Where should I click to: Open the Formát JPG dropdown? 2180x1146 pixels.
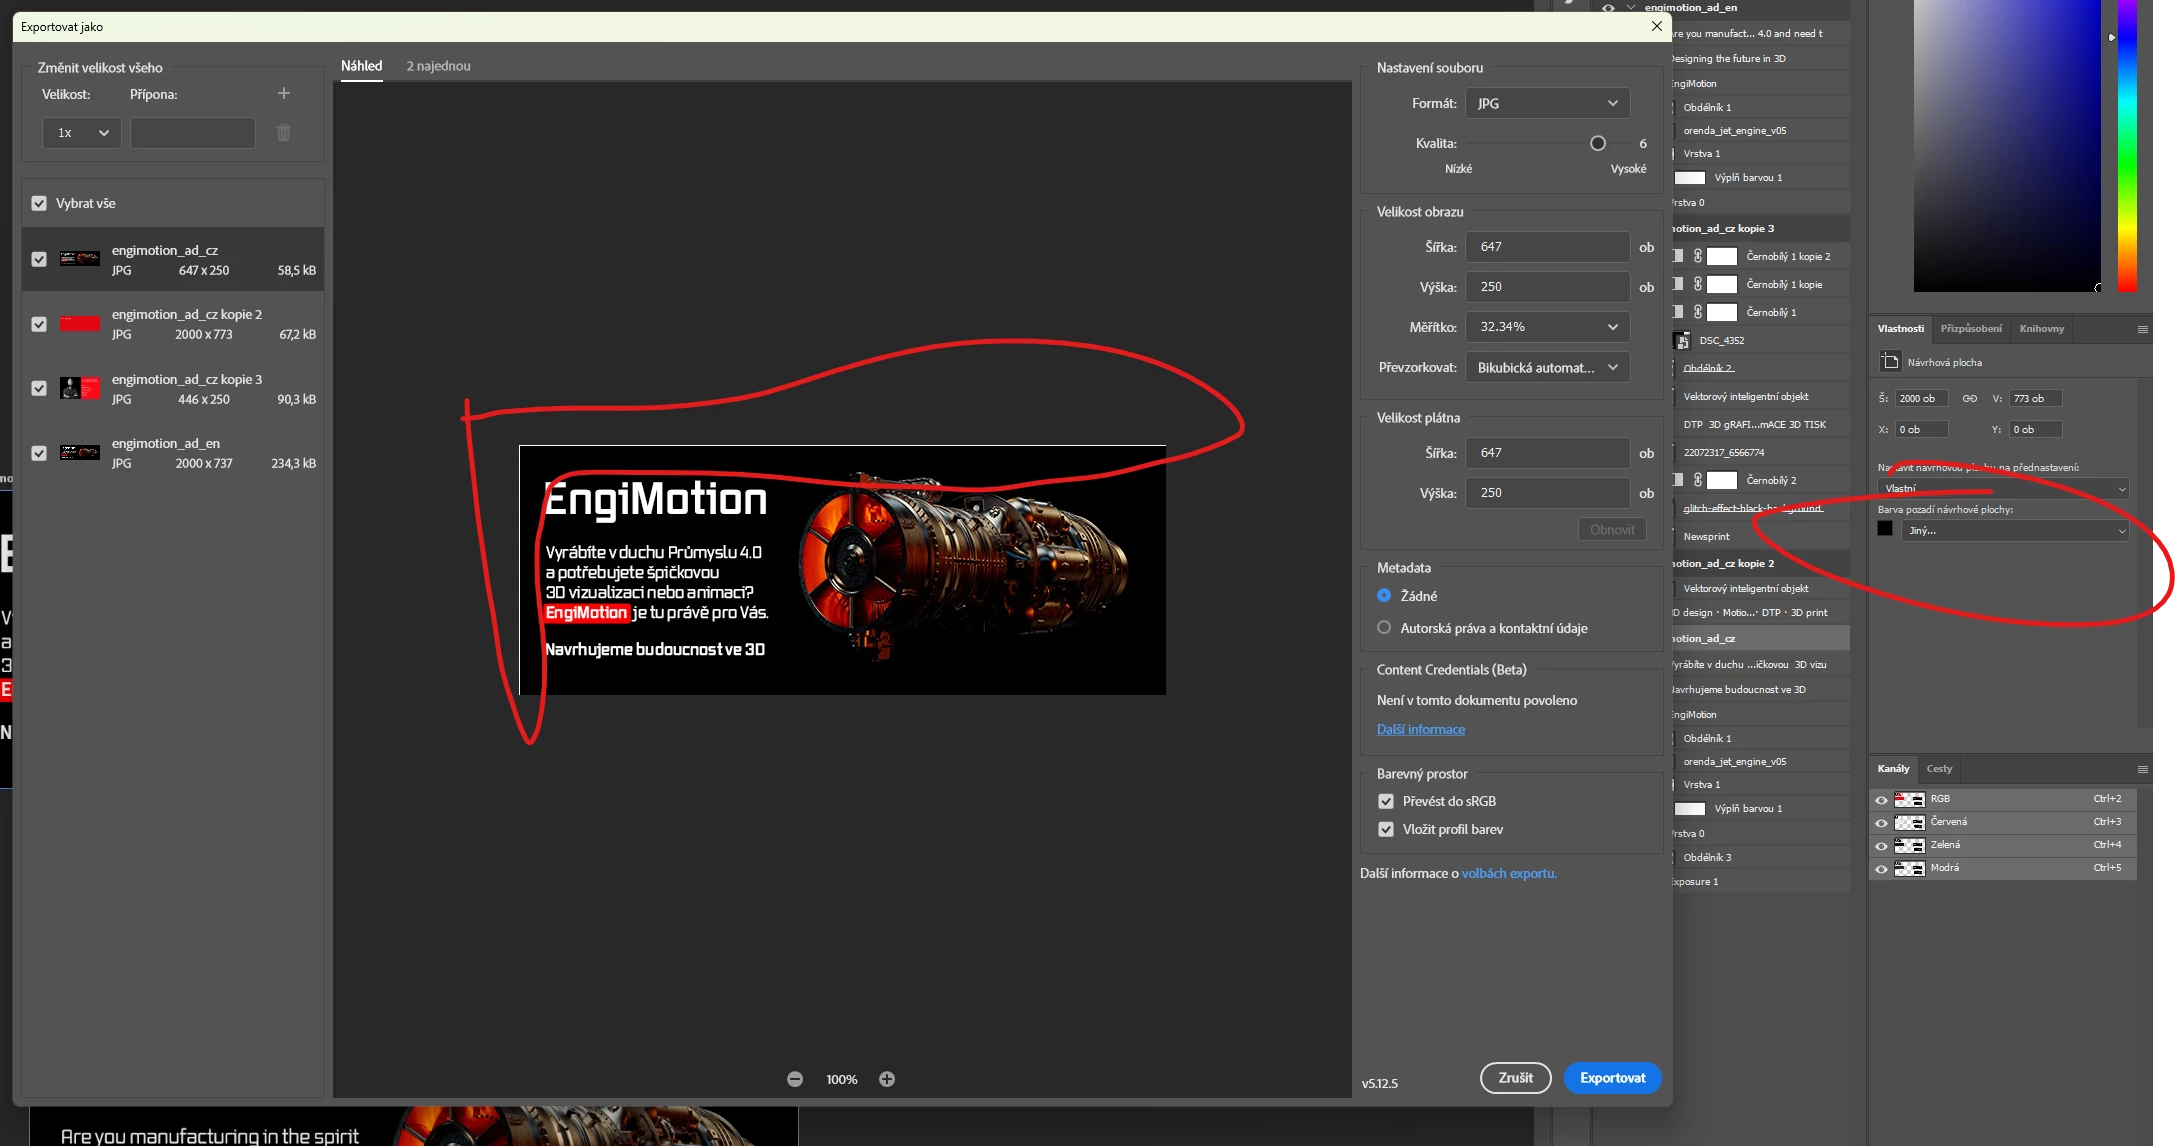[x=1548, y=103]
